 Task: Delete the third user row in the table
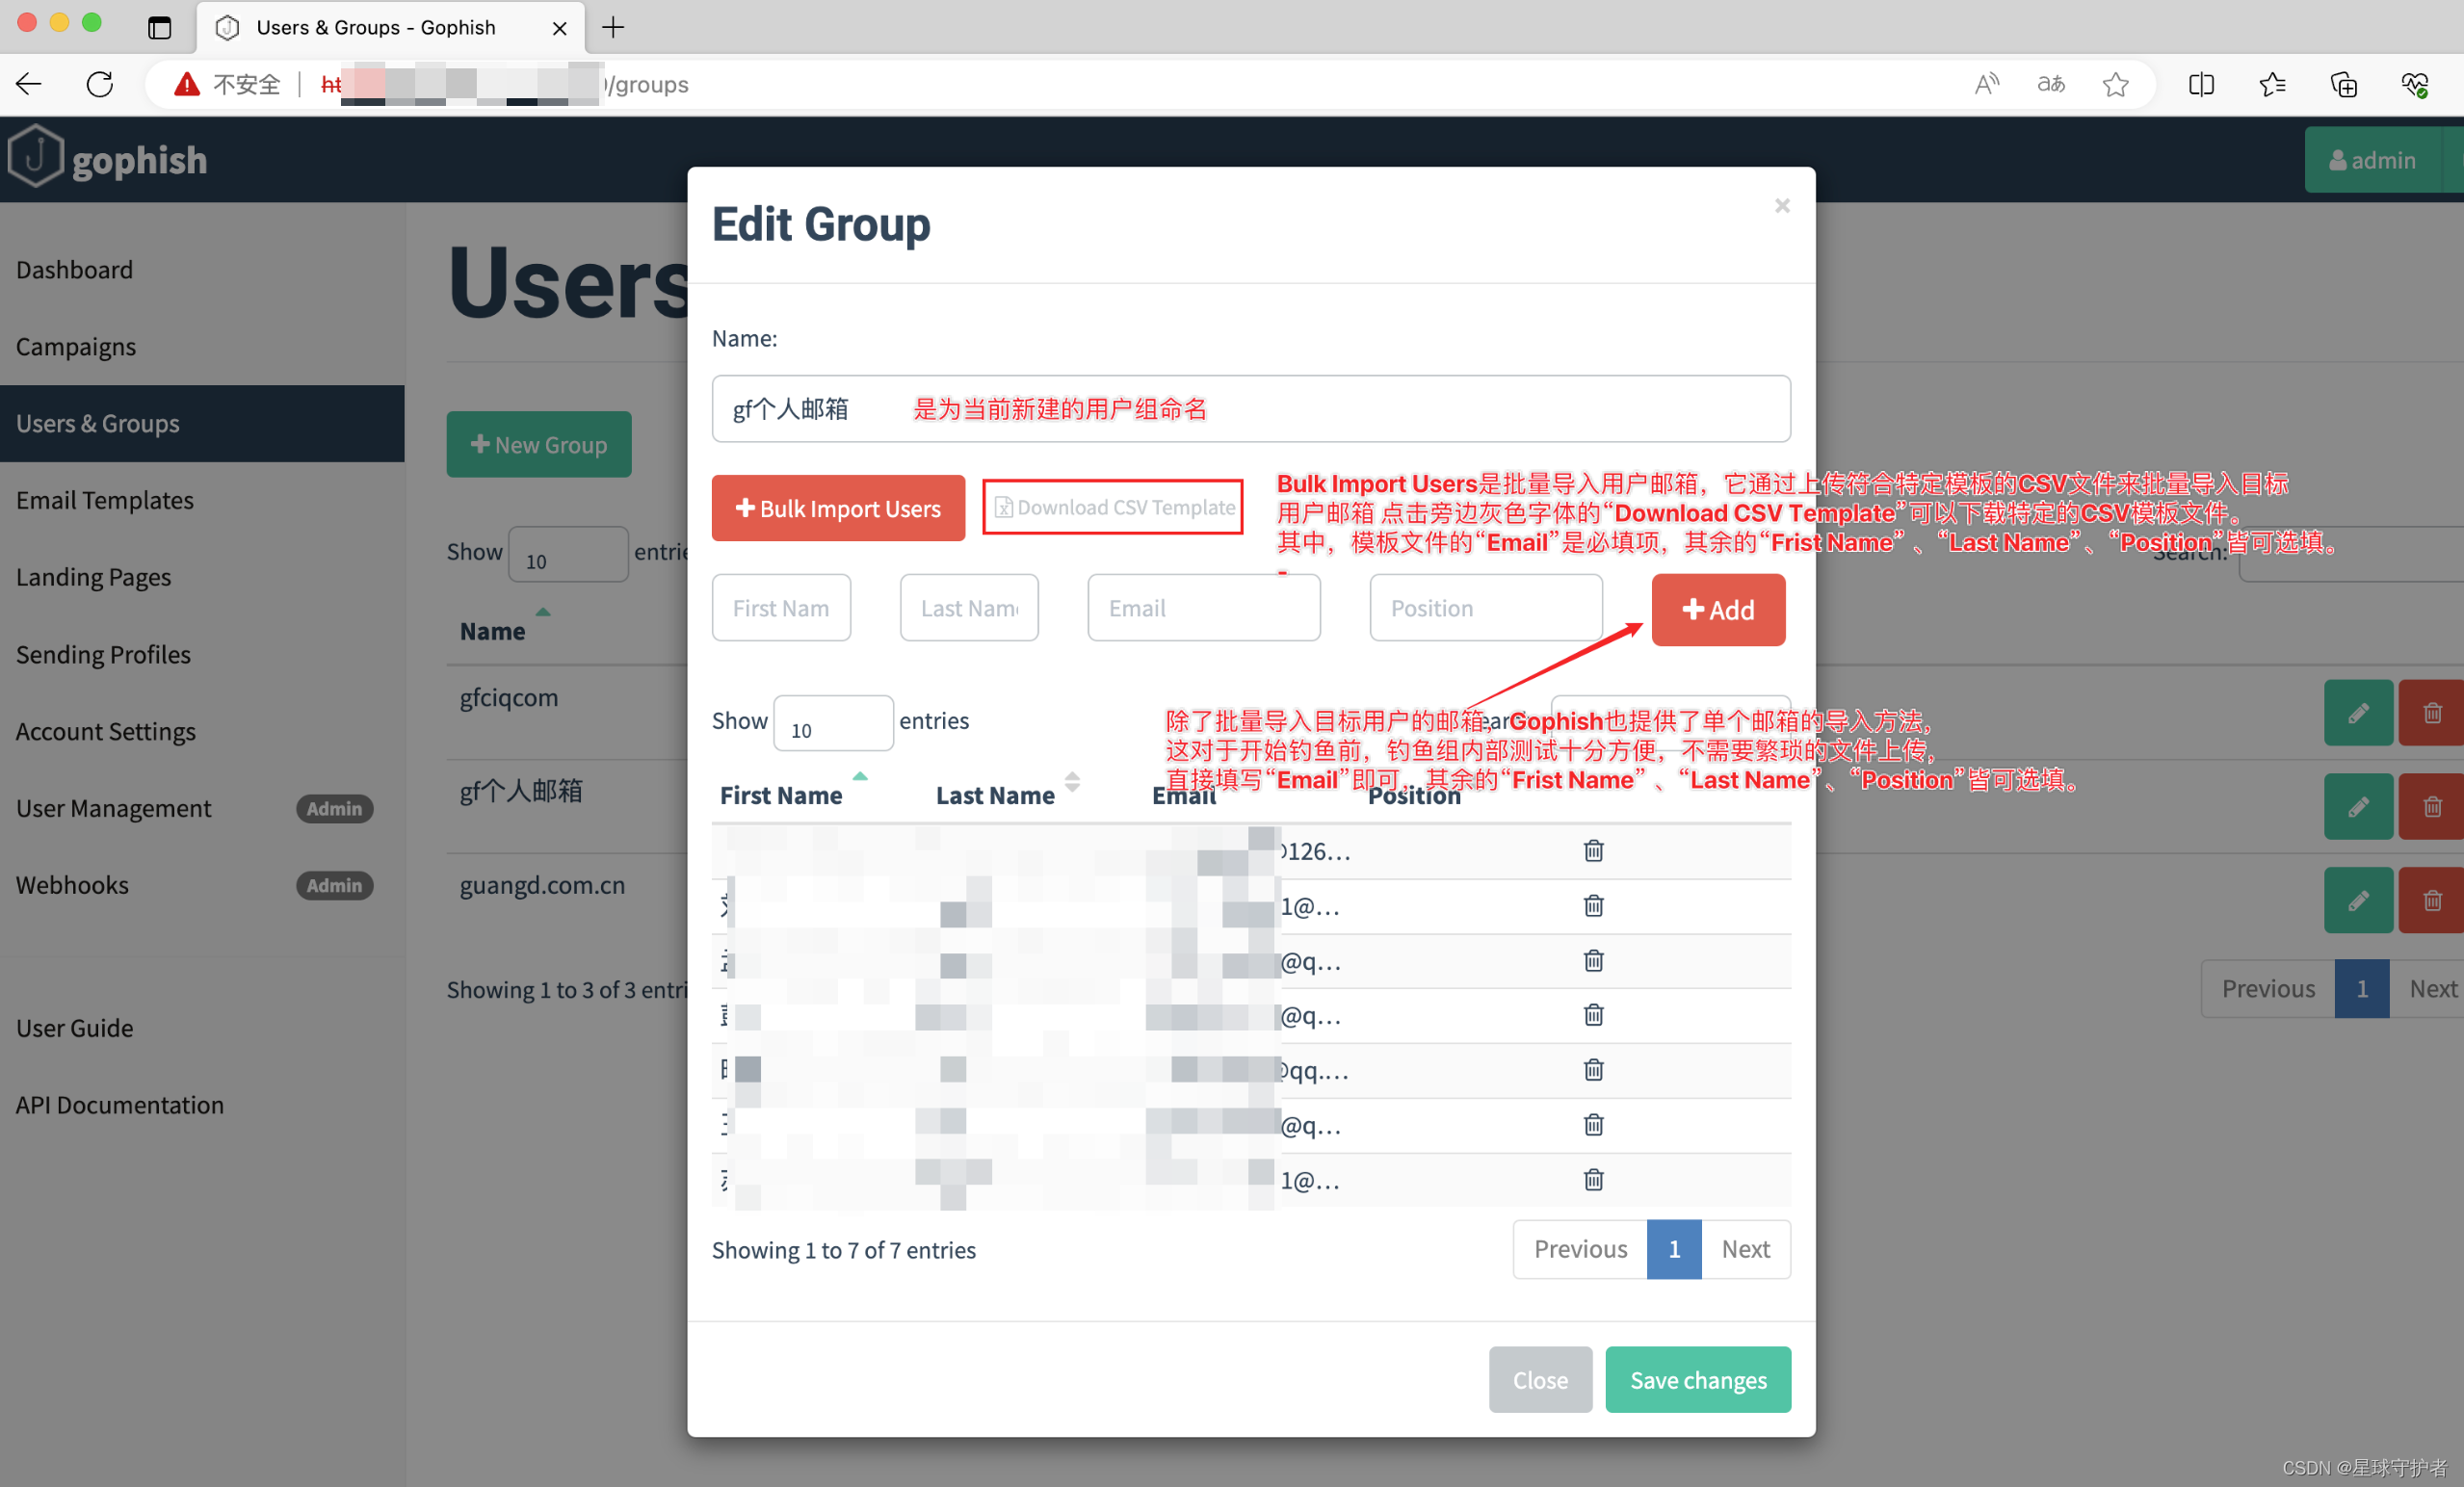1593,961
